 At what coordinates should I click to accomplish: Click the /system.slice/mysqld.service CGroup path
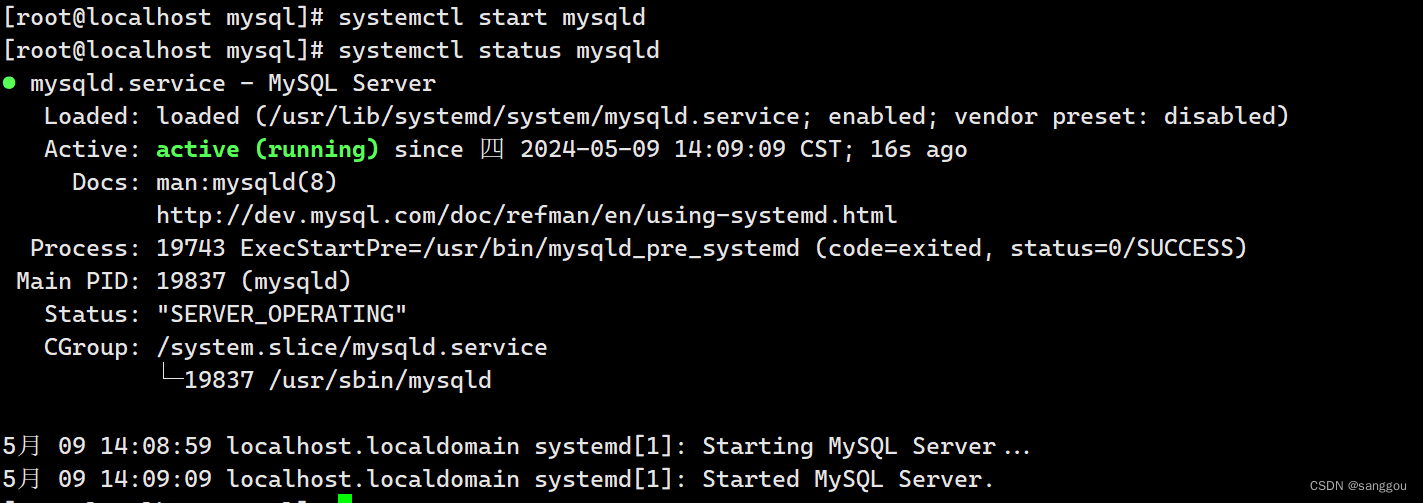click(352, 347)
